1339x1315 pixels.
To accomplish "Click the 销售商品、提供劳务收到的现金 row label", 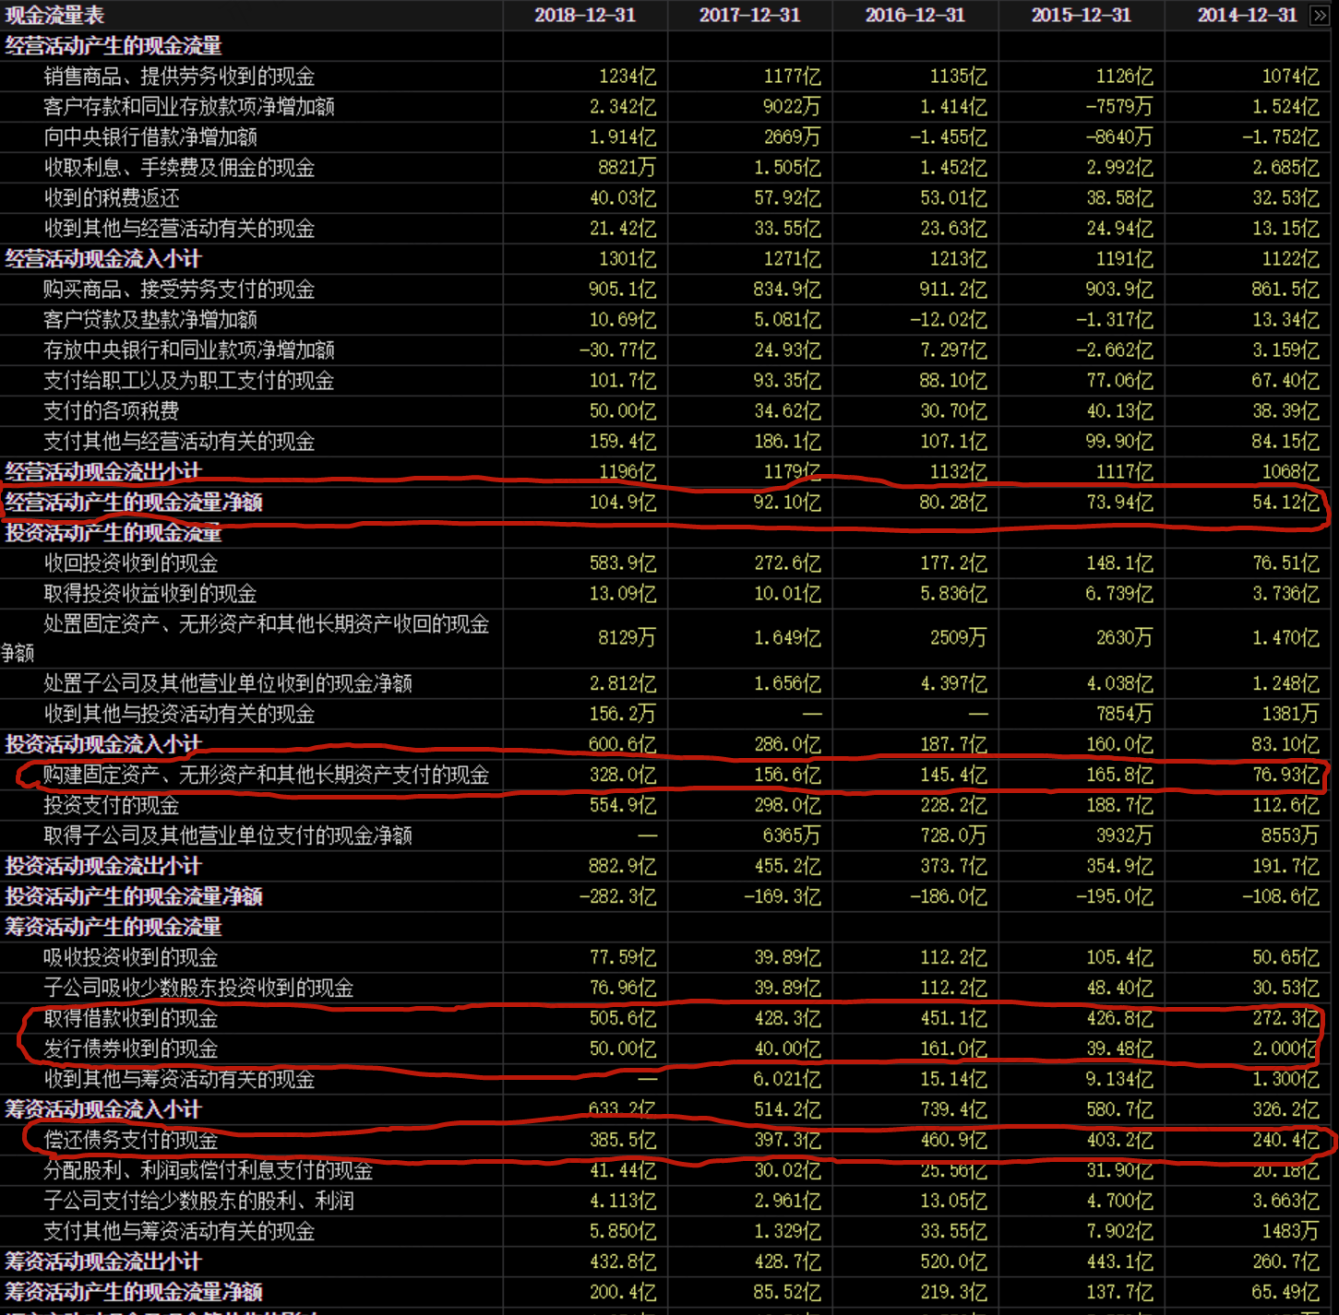I will point(179,76).
